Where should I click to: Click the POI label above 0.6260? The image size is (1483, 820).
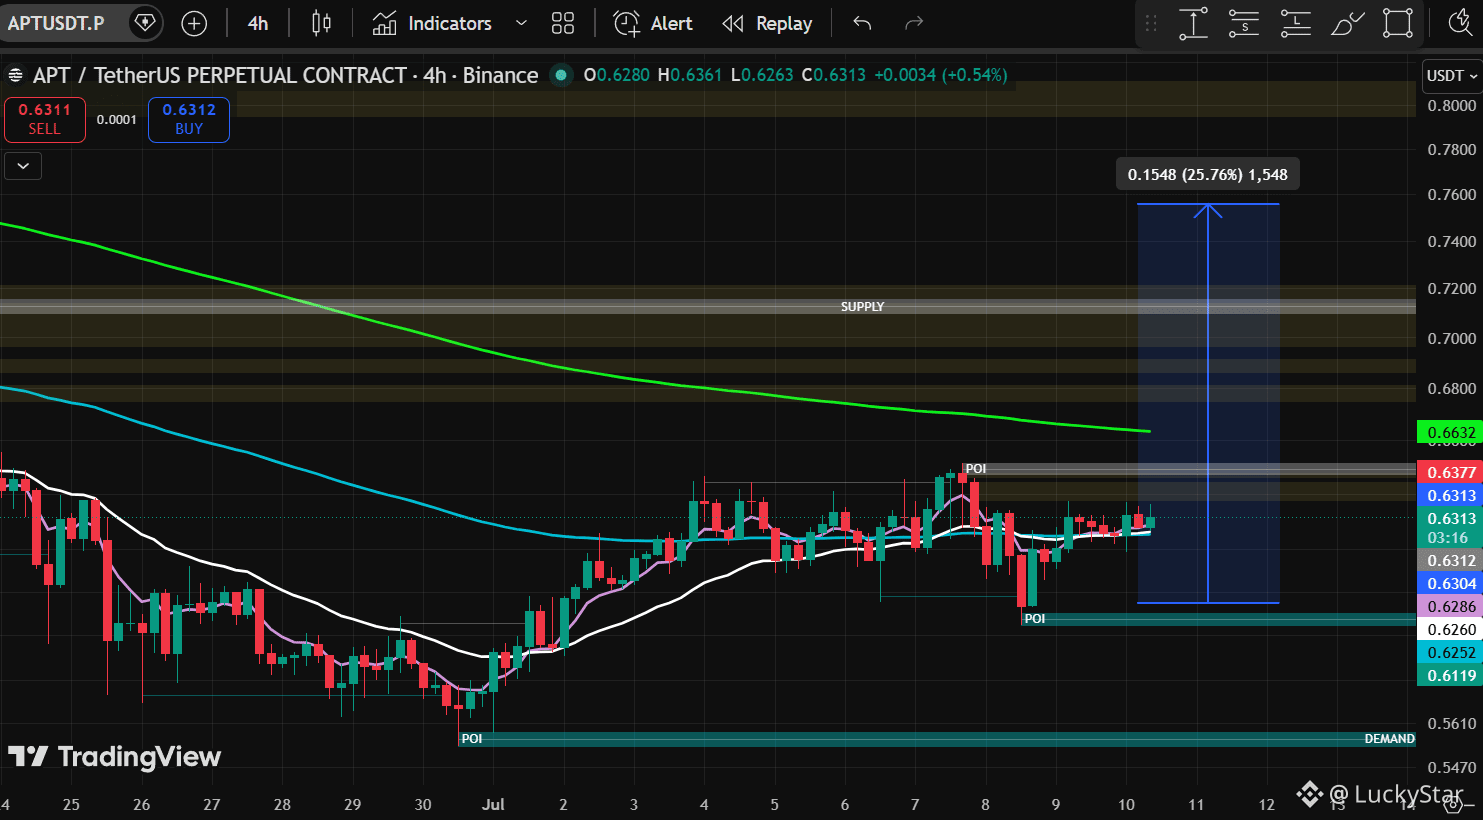pos(1035,619)
